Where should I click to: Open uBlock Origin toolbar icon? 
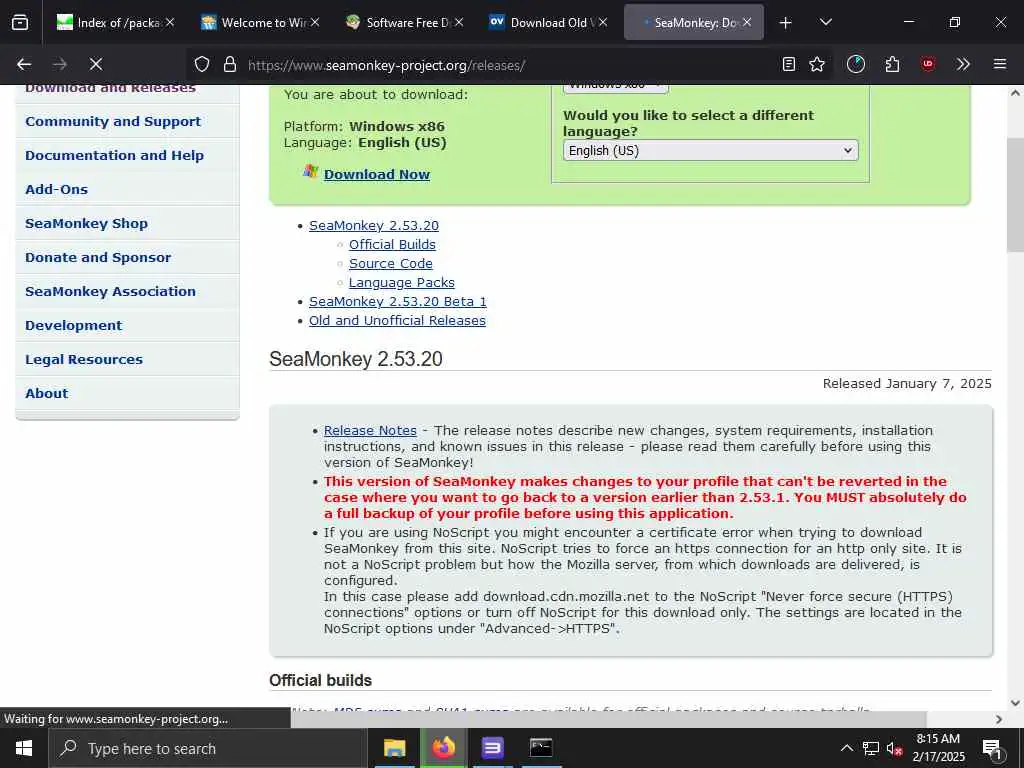[x=928, y=64]
